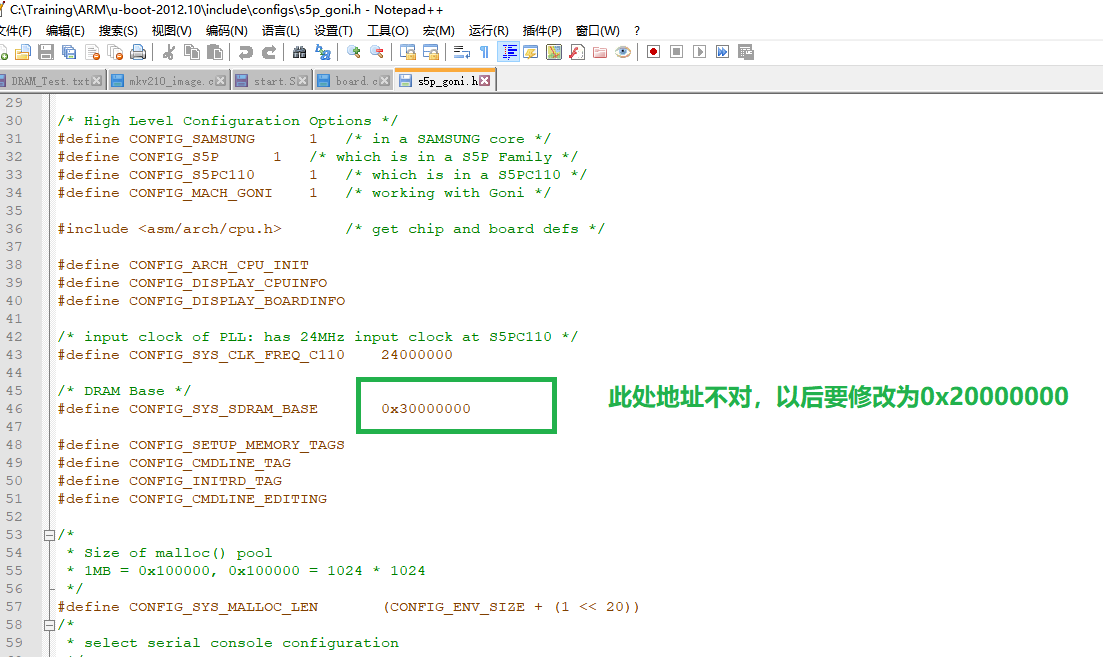Screen dimensions: 1103x657
Task: Toggle the Indent Guide icon
Action: click(x=509, y=52)
